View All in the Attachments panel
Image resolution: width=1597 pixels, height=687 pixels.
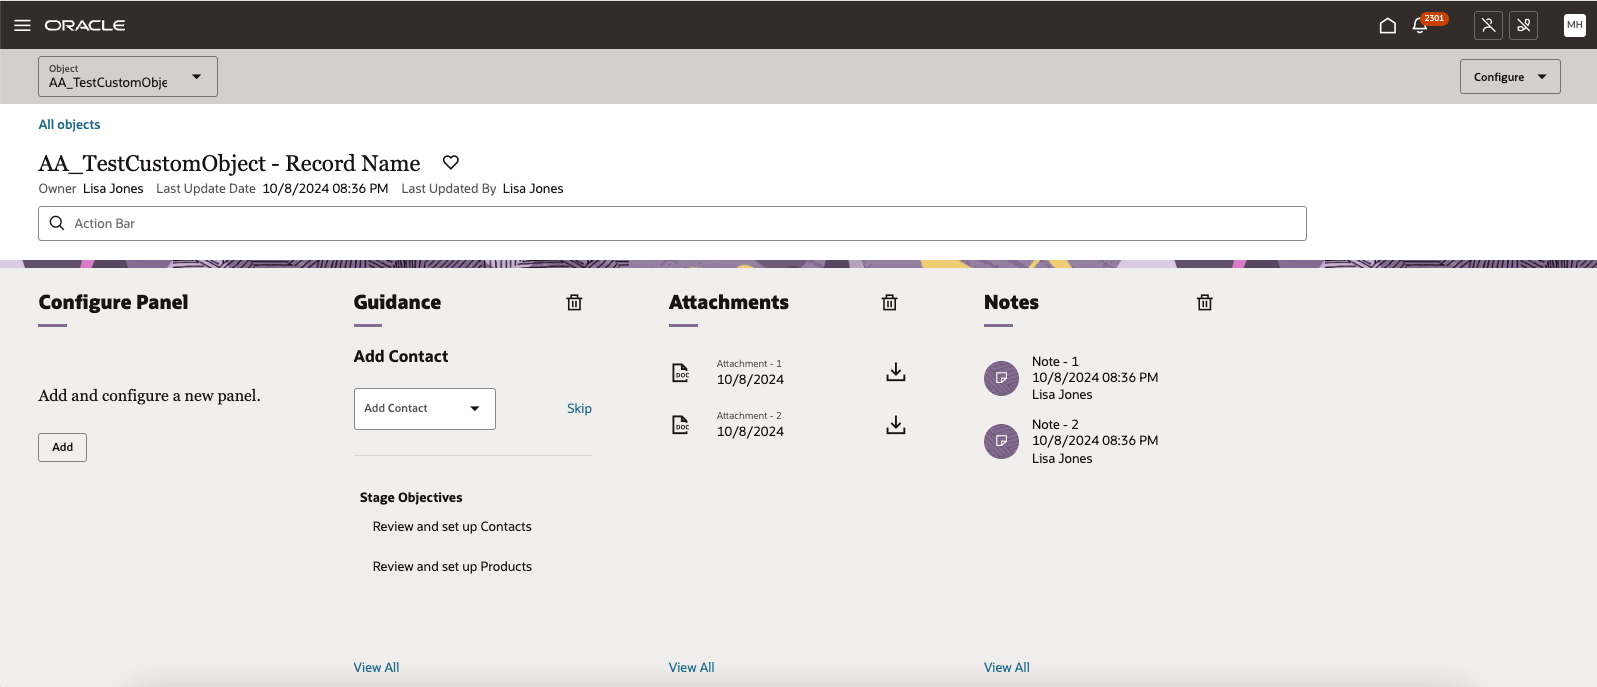pos(691,667)
